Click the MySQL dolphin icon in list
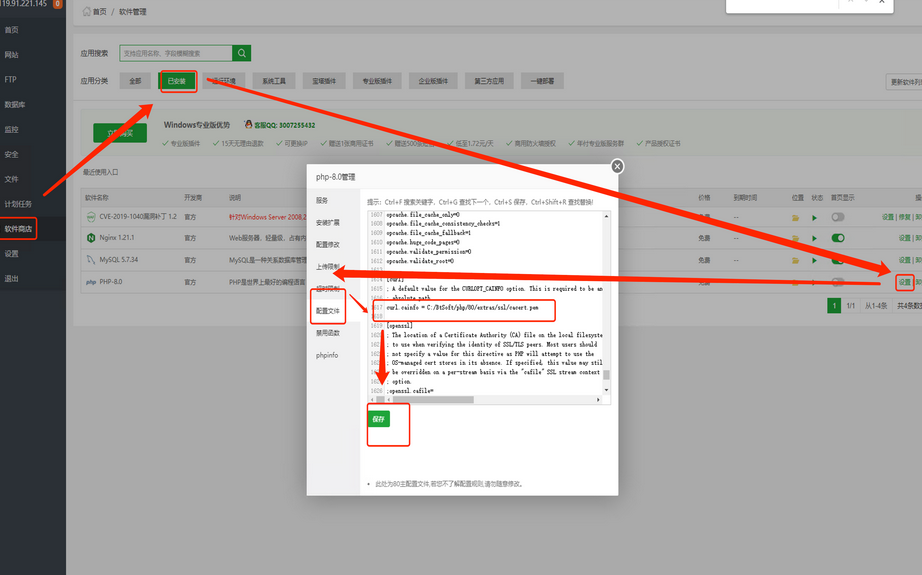 [91, 260]
